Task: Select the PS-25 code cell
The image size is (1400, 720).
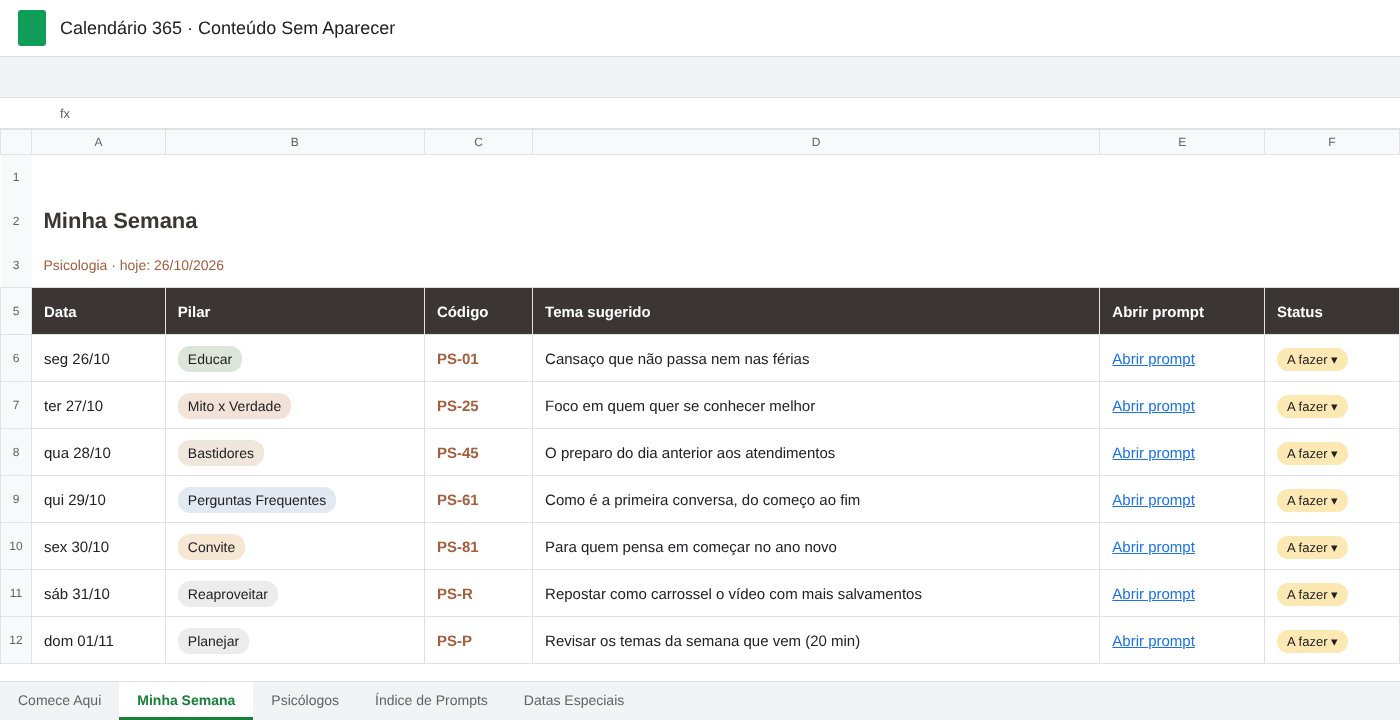Action: pos(478,405)
